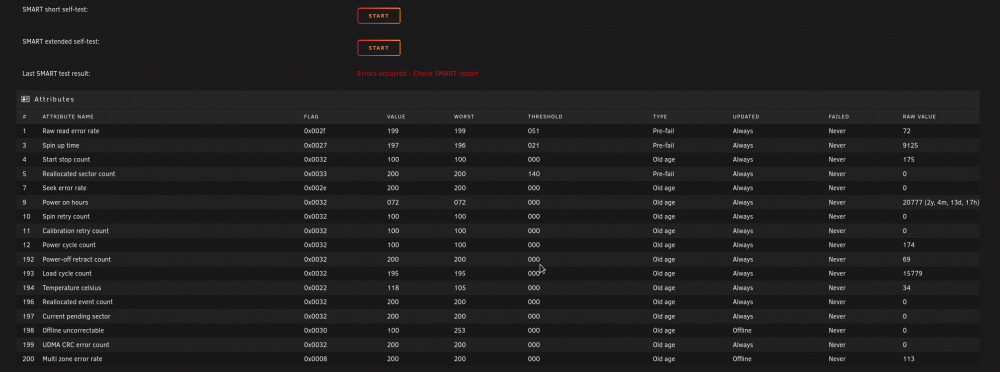The height and width of the screenshot is (372, 1000).
Task: Select the WORST column header
Action: pyautogui.click(x=464, y=117)
